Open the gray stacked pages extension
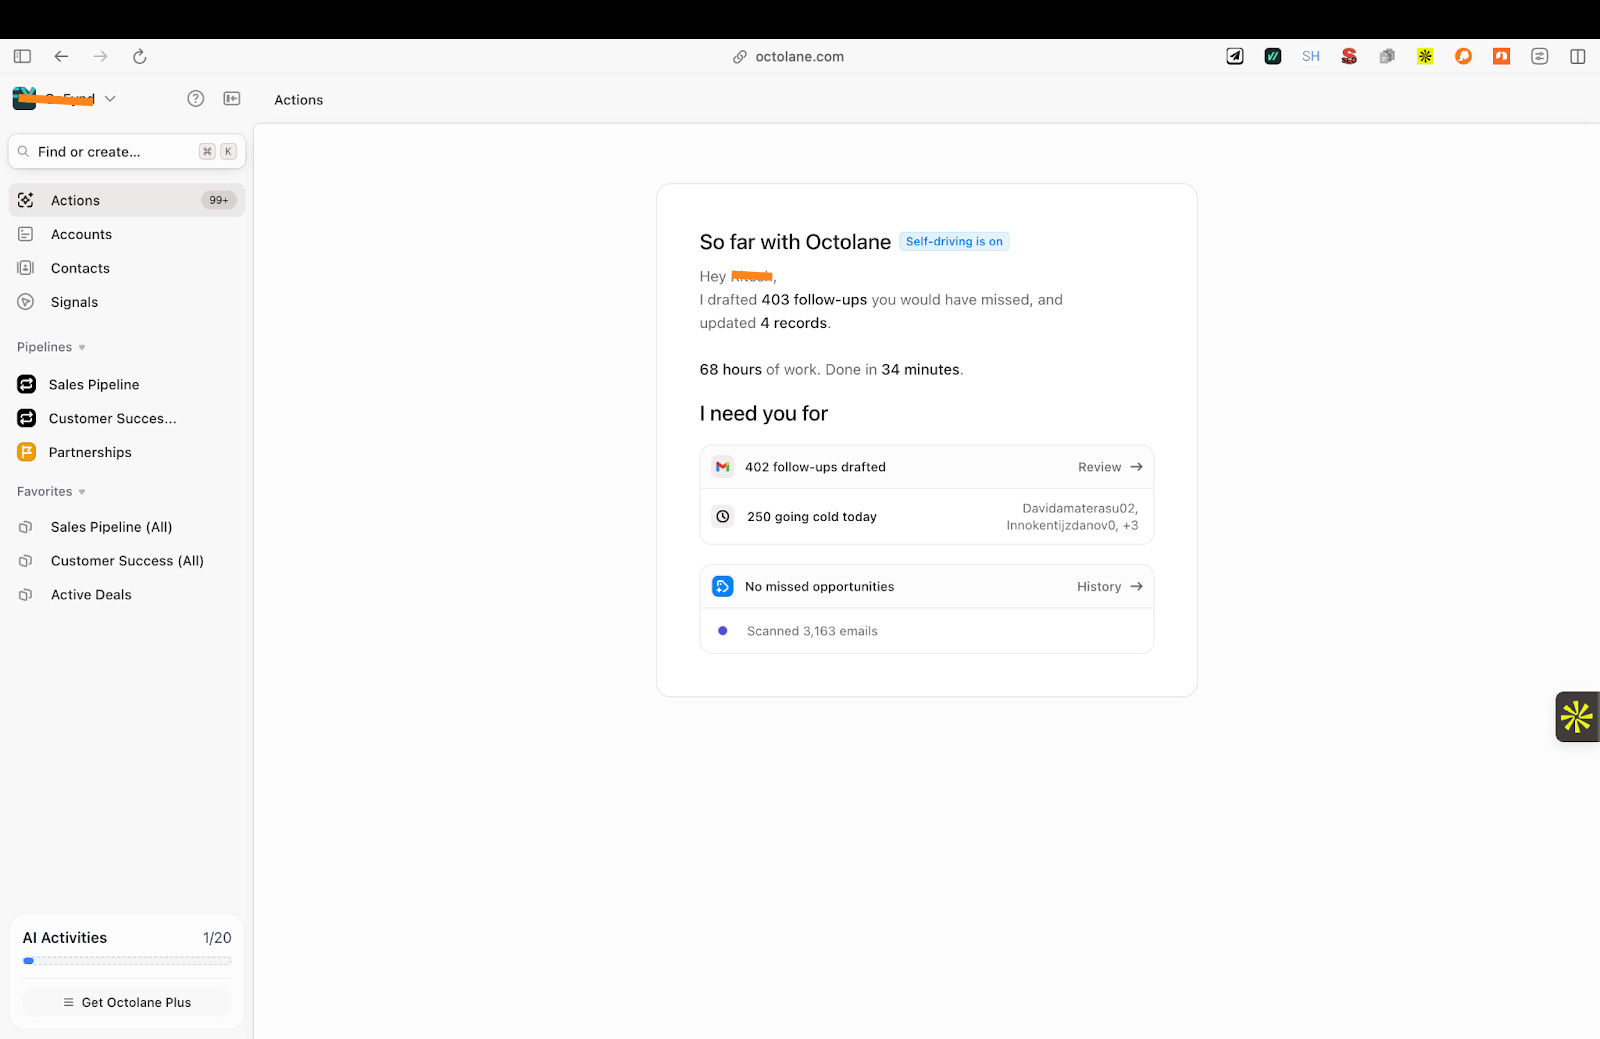The image size is (1600, 1039). point(1387,56)
